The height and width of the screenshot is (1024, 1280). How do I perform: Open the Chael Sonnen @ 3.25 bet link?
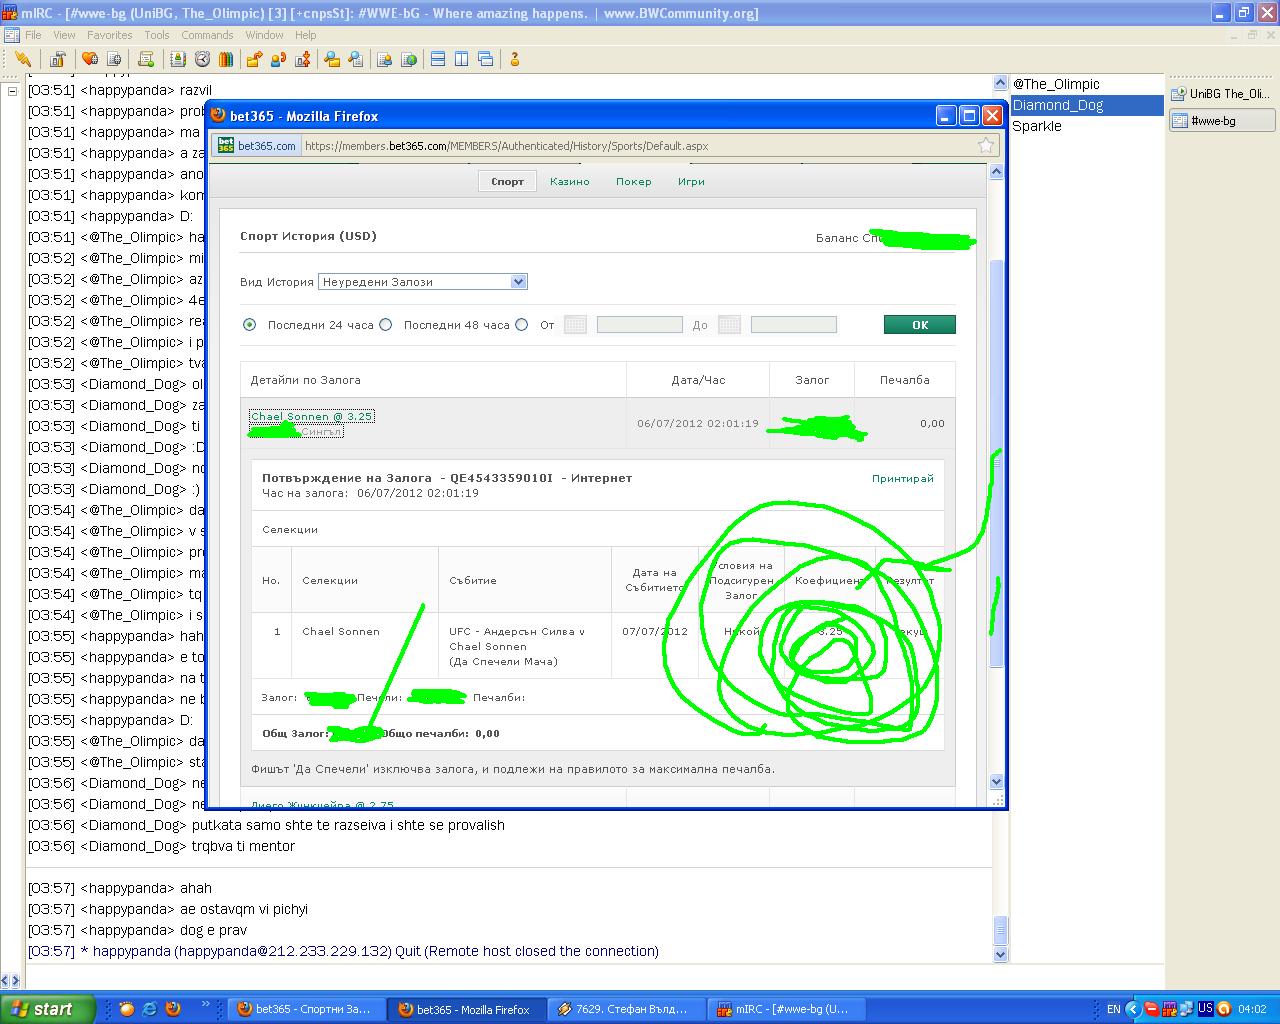coord(311,416)
